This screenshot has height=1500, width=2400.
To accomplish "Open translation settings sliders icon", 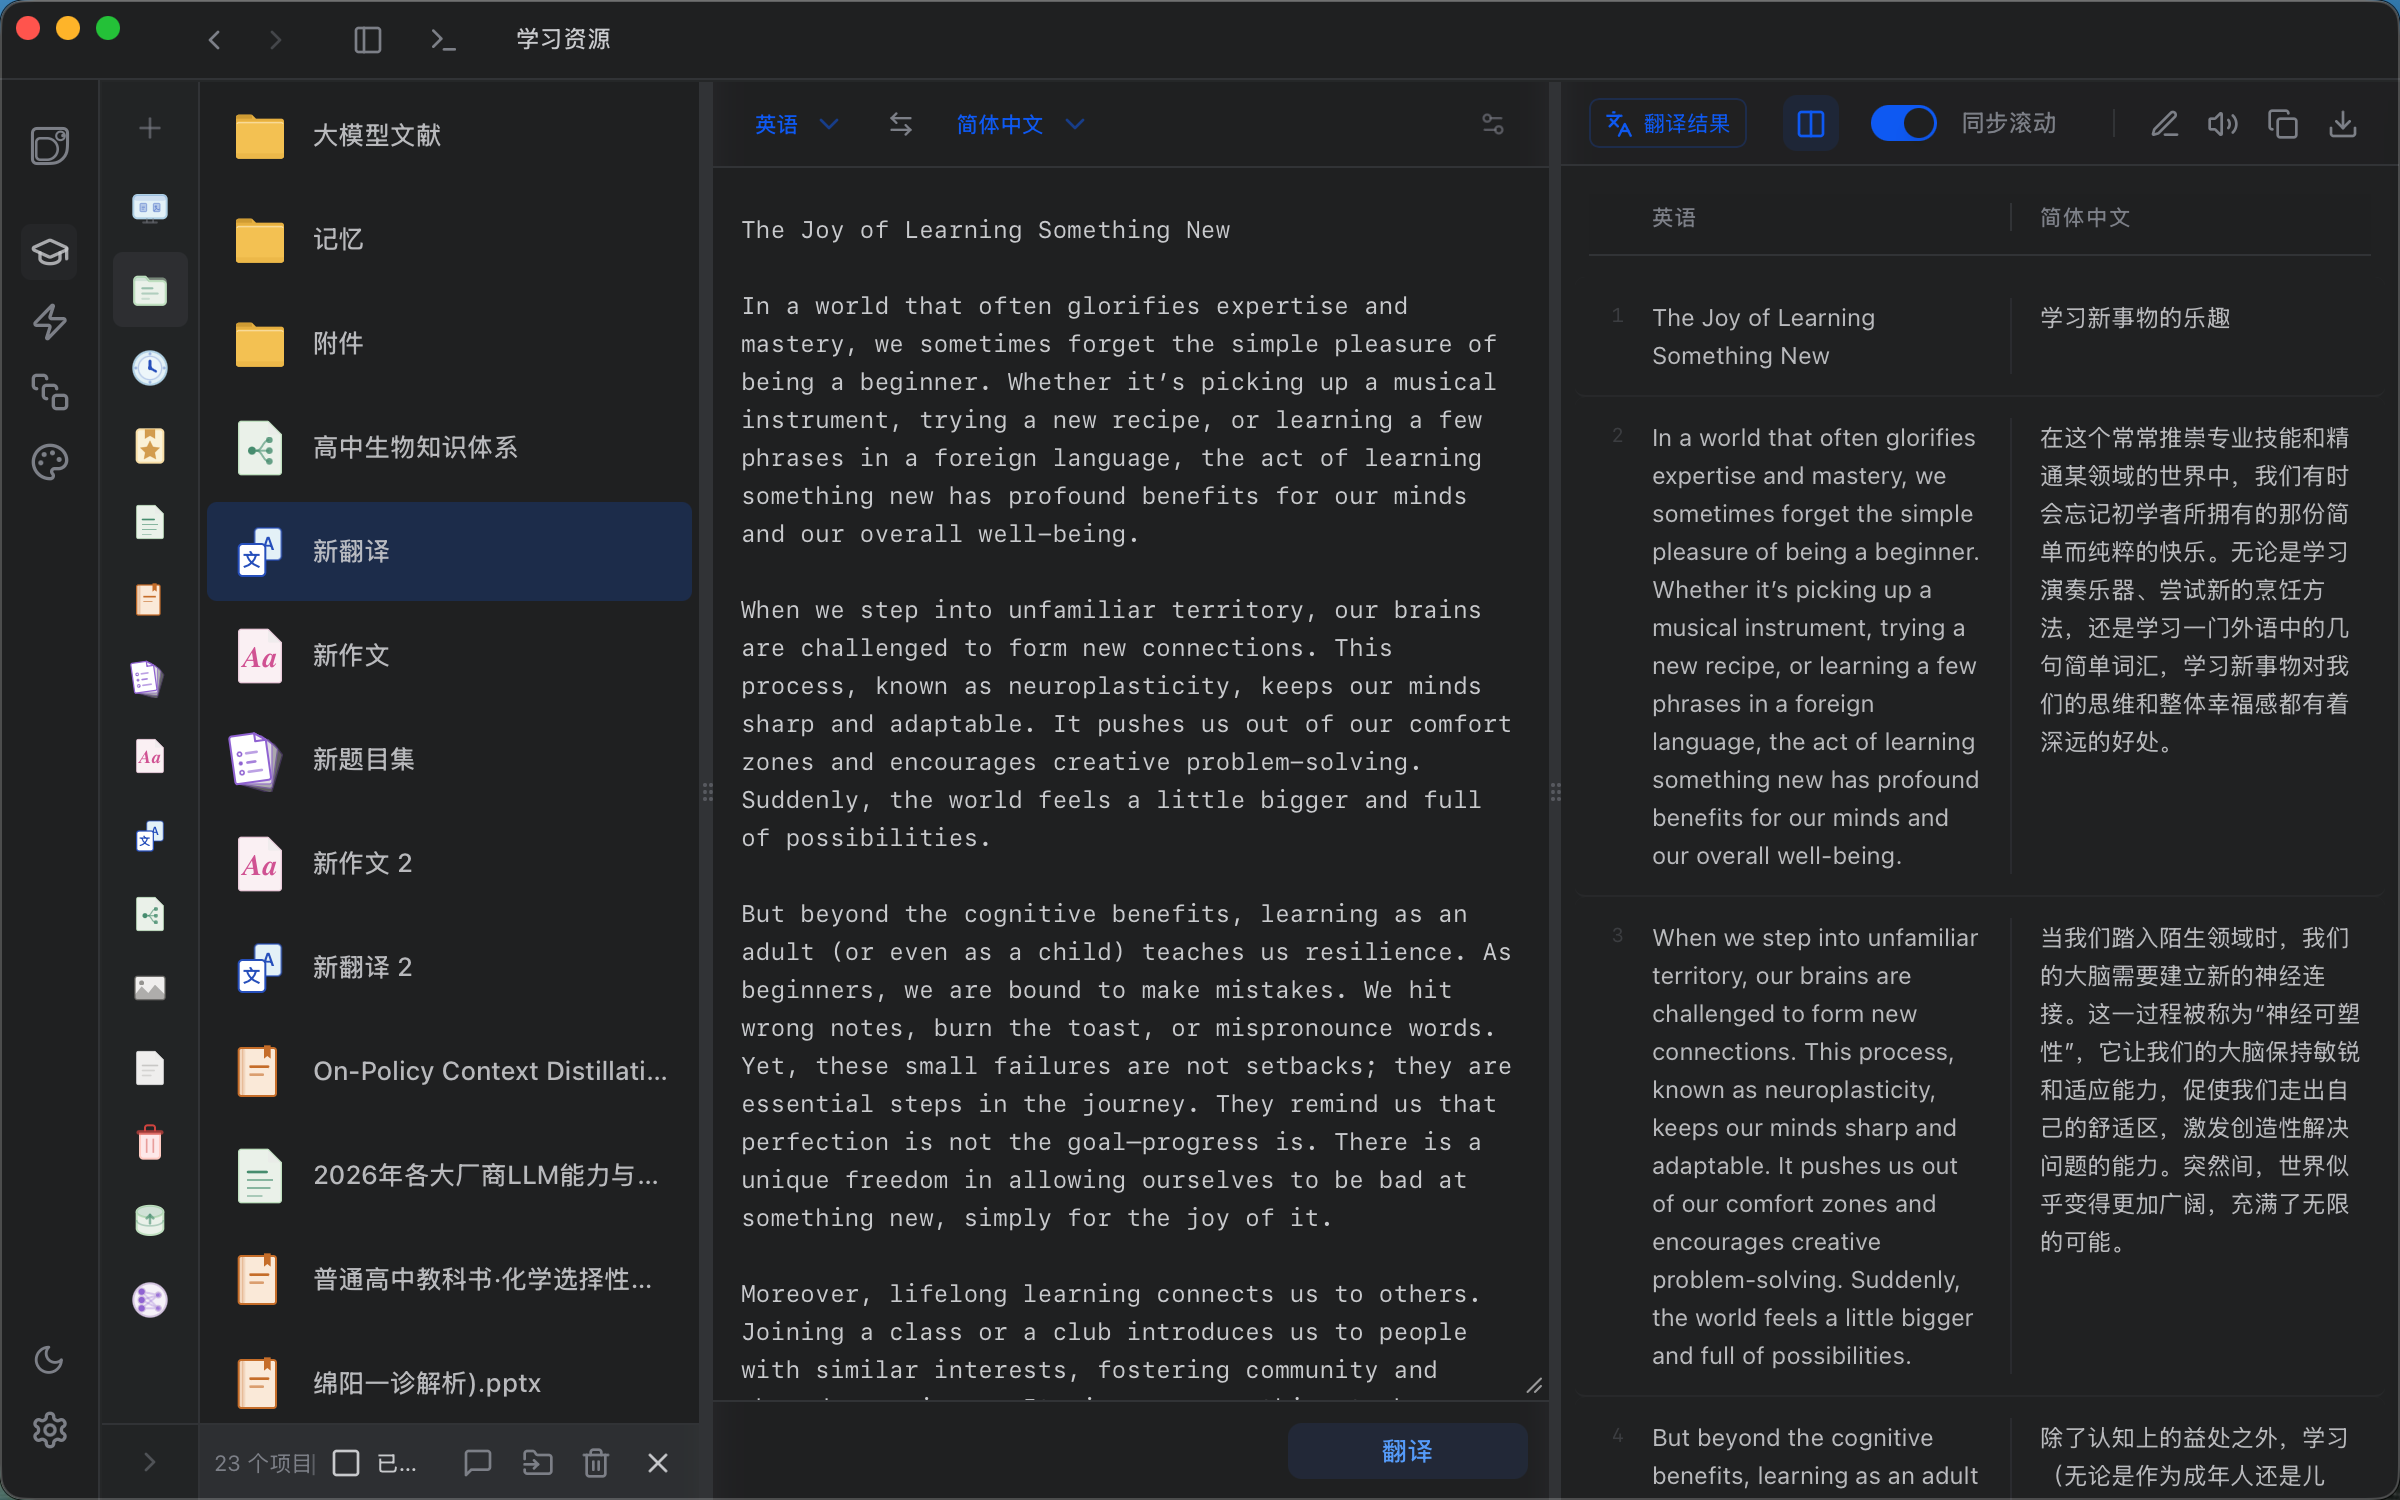I will (x=1492, y=124).
